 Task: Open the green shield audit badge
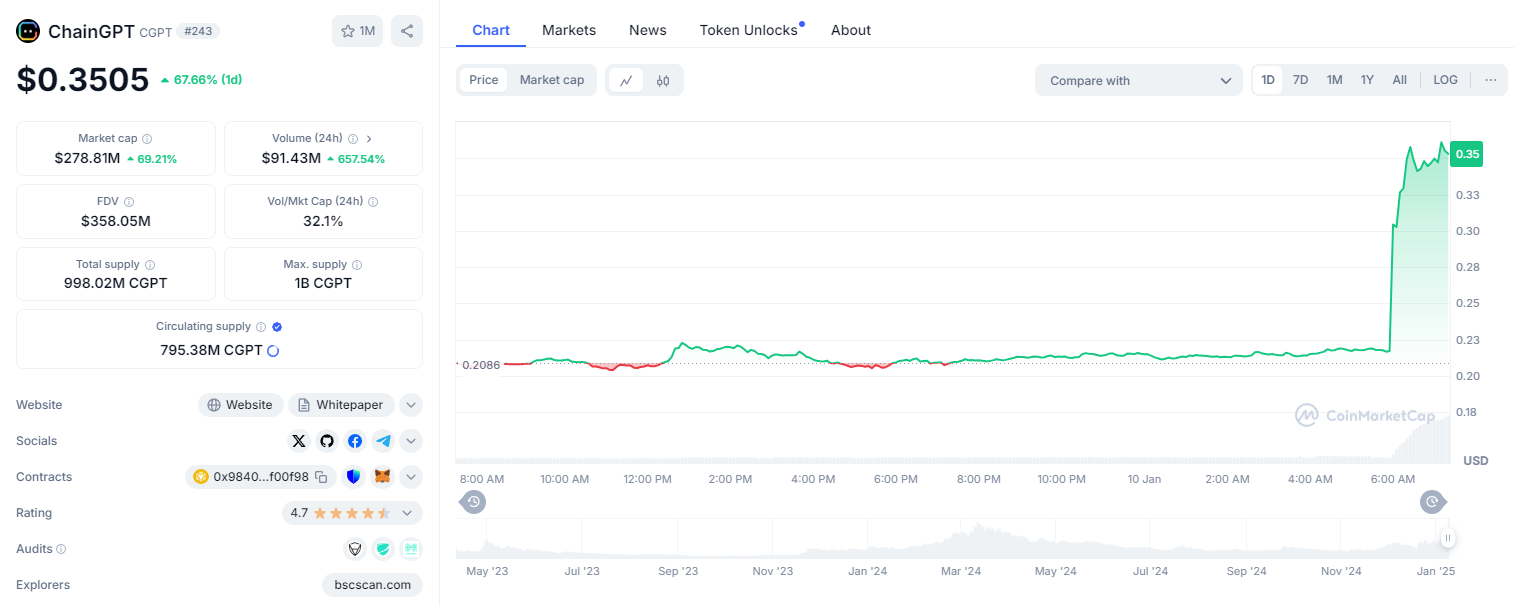point(383,549)
